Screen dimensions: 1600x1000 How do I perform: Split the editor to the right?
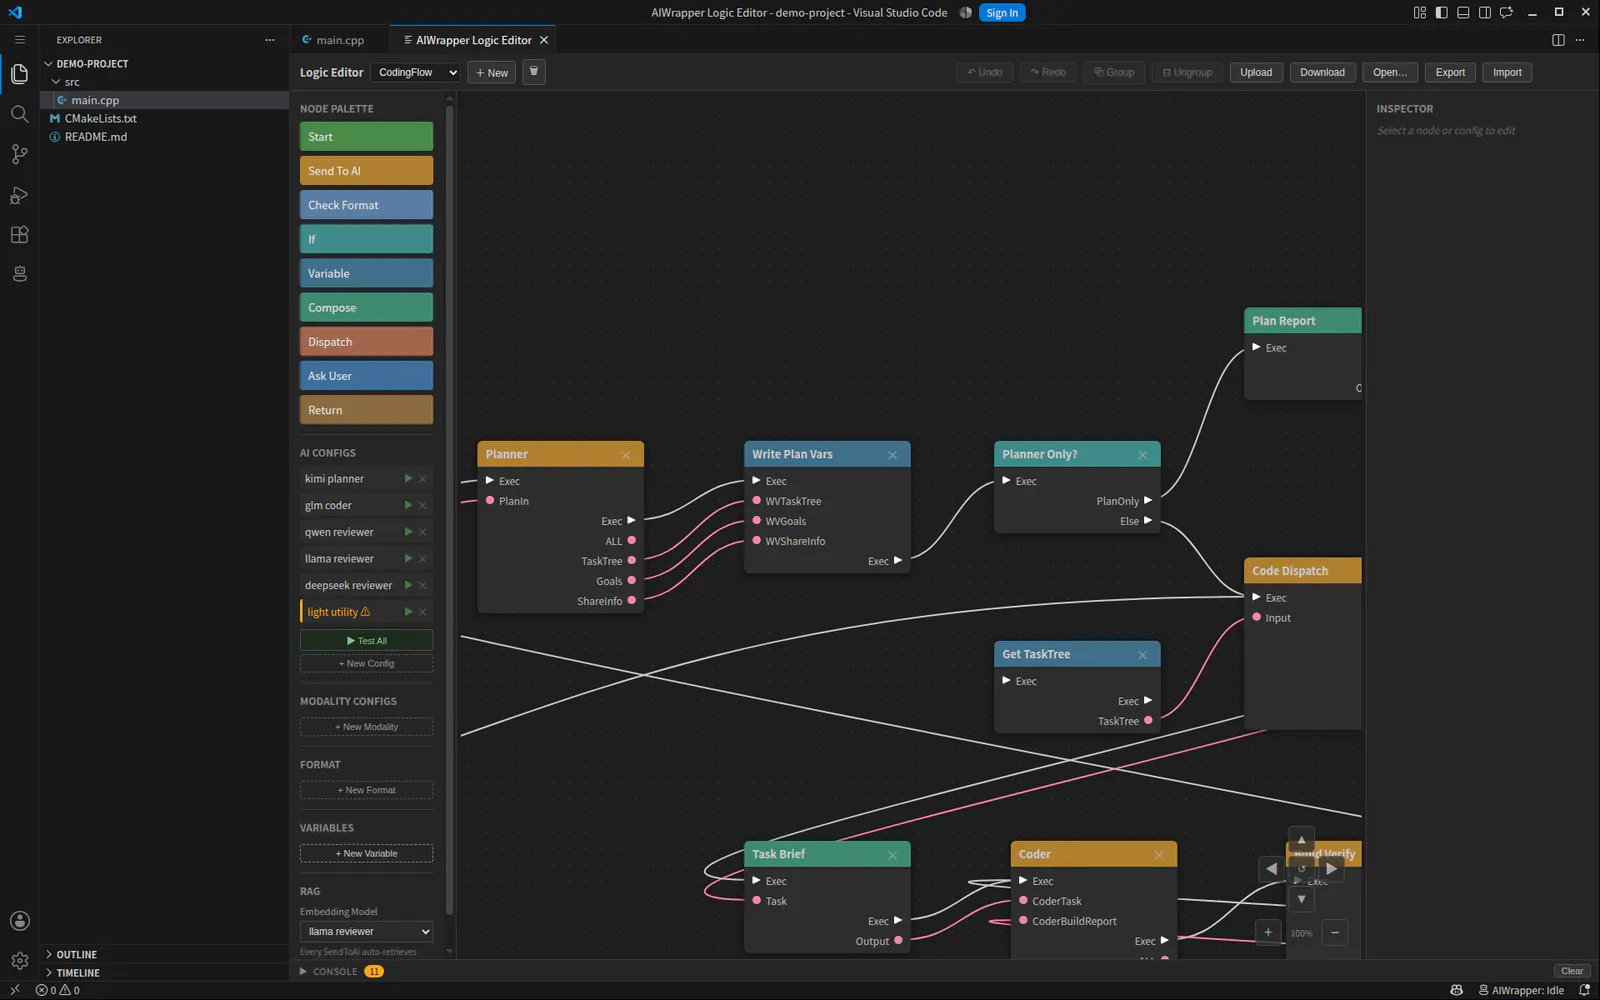1558,40
